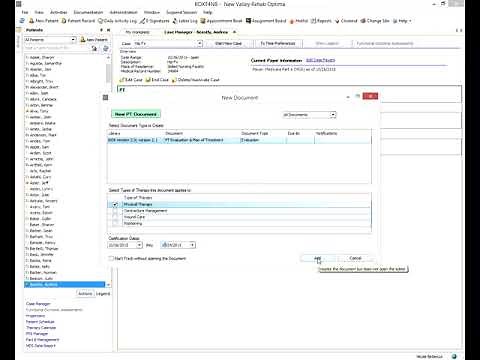Click the Legend button under patient list

coord(103,294)
